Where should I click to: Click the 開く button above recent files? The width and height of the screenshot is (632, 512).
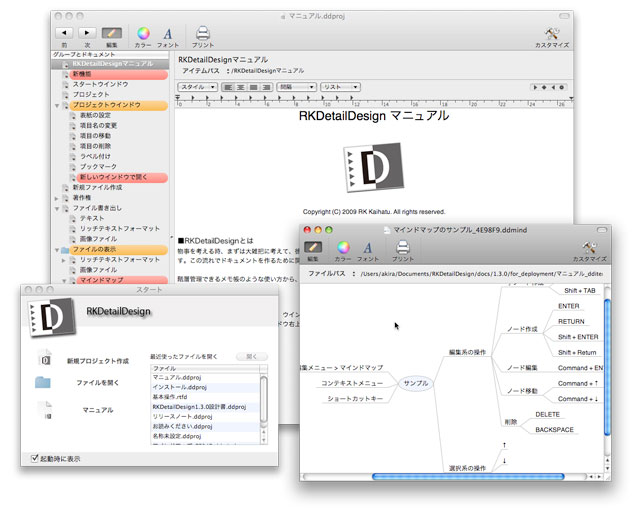pyautogui.click(x=252, y=356)
